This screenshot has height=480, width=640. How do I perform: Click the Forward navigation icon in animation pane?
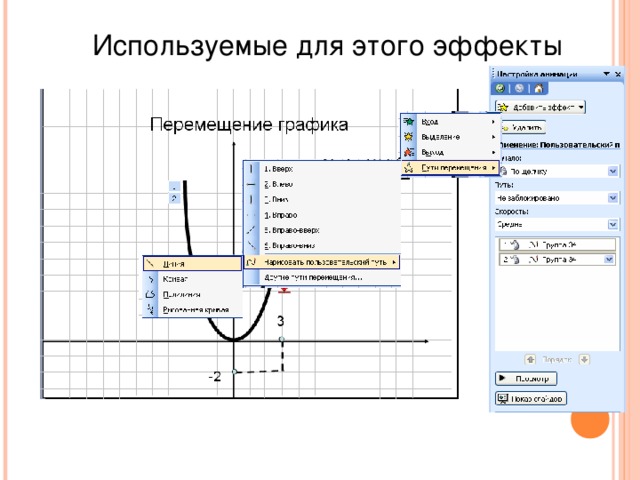click(x=519, y=88)
